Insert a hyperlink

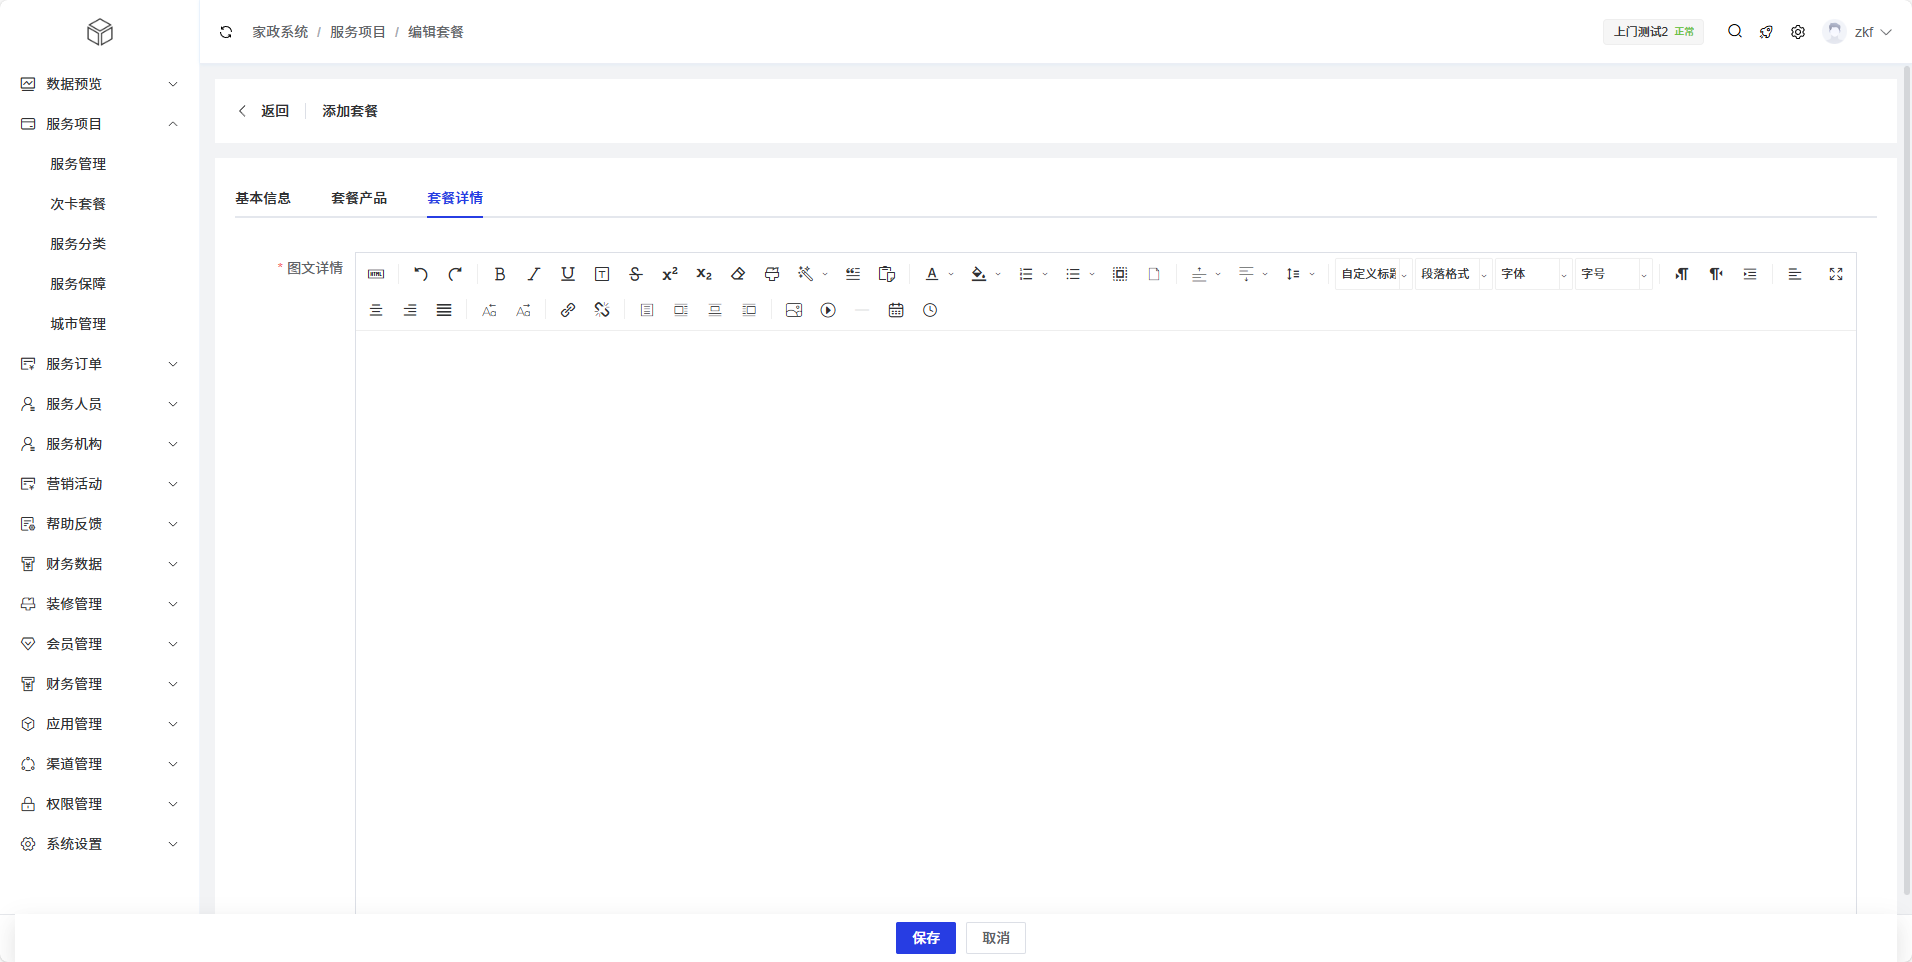568,310
